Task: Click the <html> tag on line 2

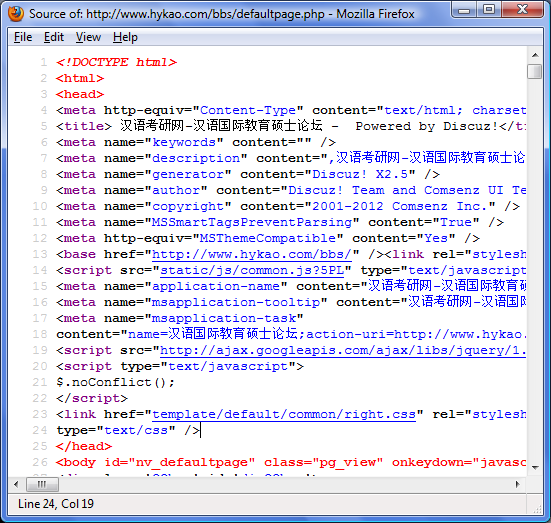Action: [x=80, y=78]
